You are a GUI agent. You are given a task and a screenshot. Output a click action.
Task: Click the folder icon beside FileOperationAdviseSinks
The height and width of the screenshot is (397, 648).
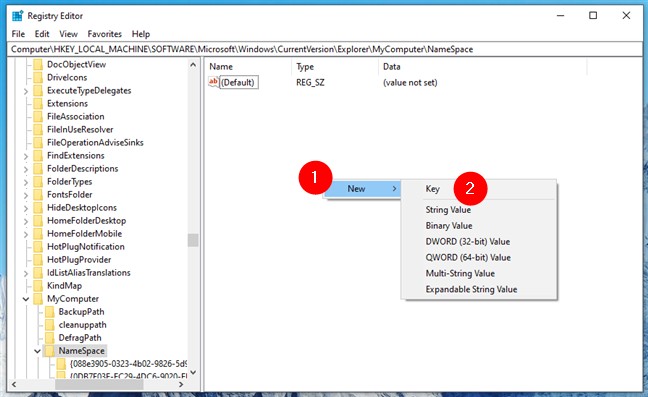(x=38, y=143)
